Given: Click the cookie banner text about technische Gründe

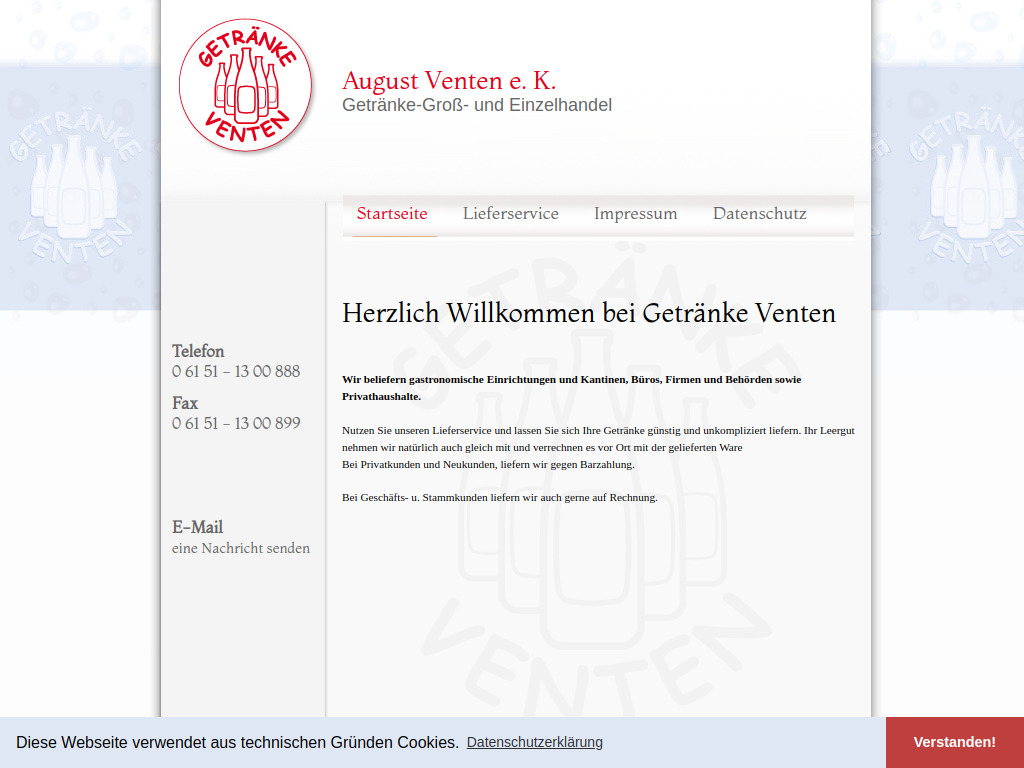Looking at the screenshot, I should tap(239, 742).
